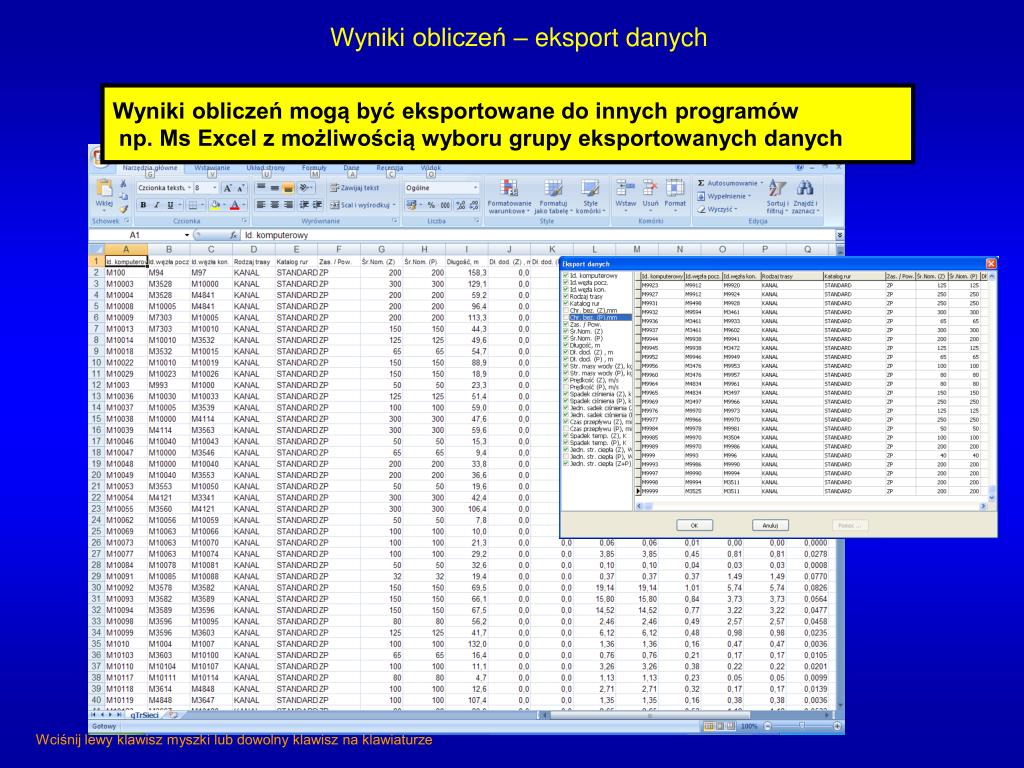Click the percent style icon
Image resolution: width=1024 pixels, height=768 pixels.
coord(431,205)
